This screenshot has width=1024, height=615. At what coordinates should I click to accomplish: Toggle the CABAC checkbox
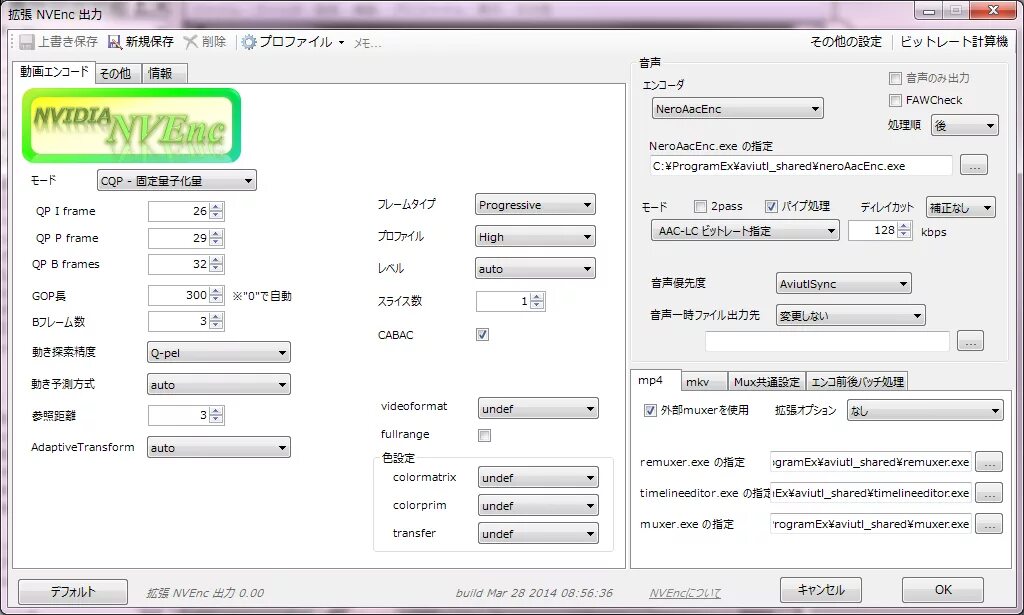tap(483, 335)
